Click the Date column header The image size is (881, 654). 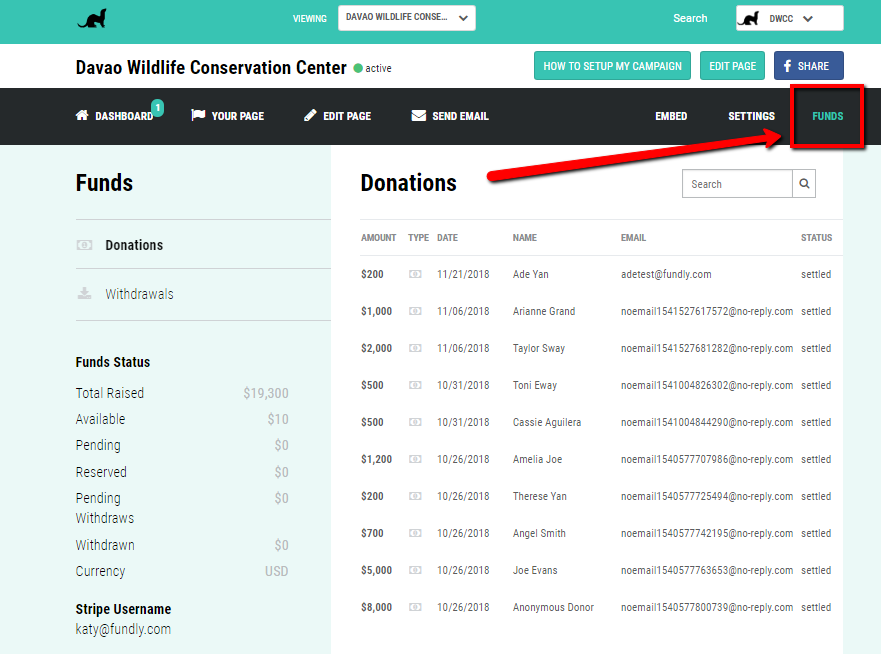(447, 238)
